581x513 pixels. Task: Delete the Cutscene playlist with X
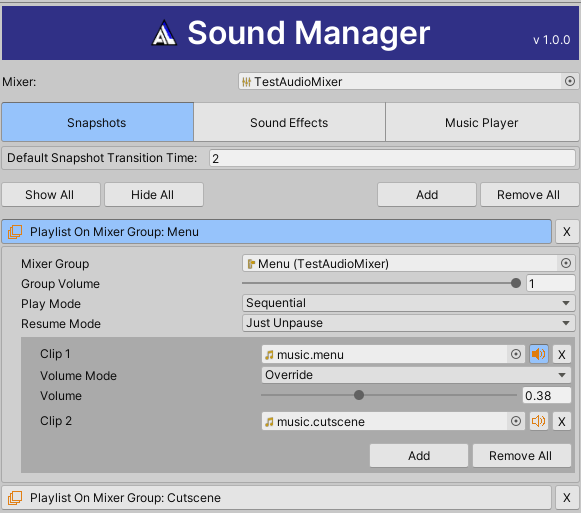click(567, 497)
